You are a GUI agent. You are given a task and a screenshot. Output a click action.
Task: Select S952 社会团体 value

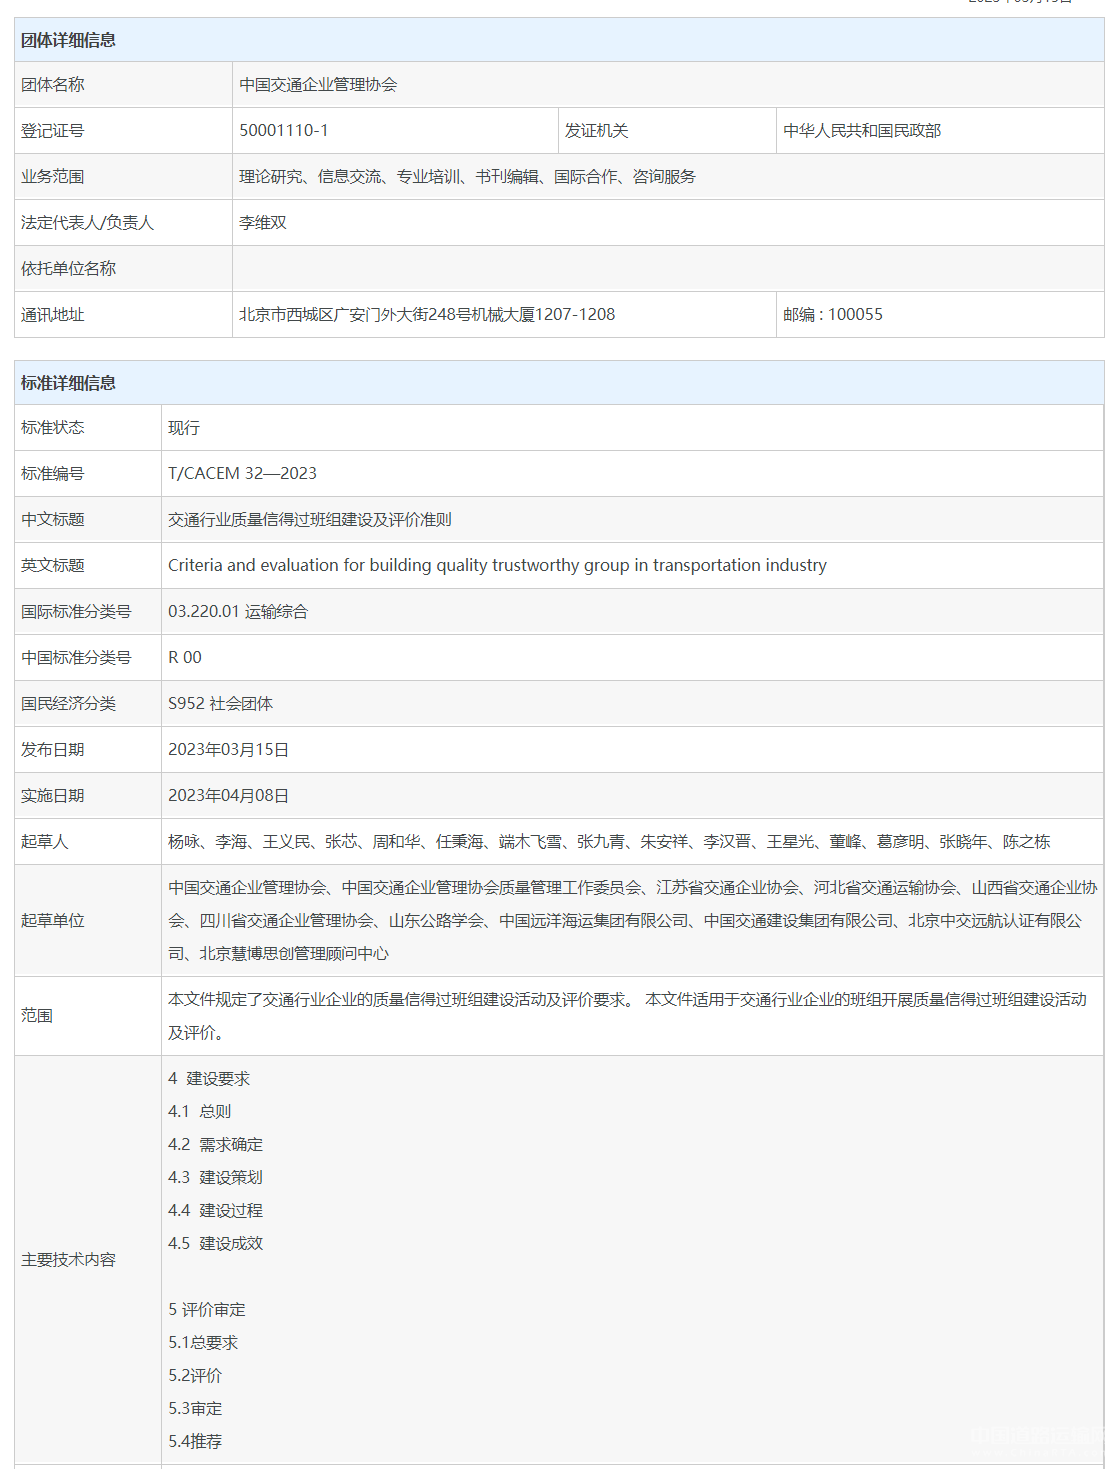(221, 704)
